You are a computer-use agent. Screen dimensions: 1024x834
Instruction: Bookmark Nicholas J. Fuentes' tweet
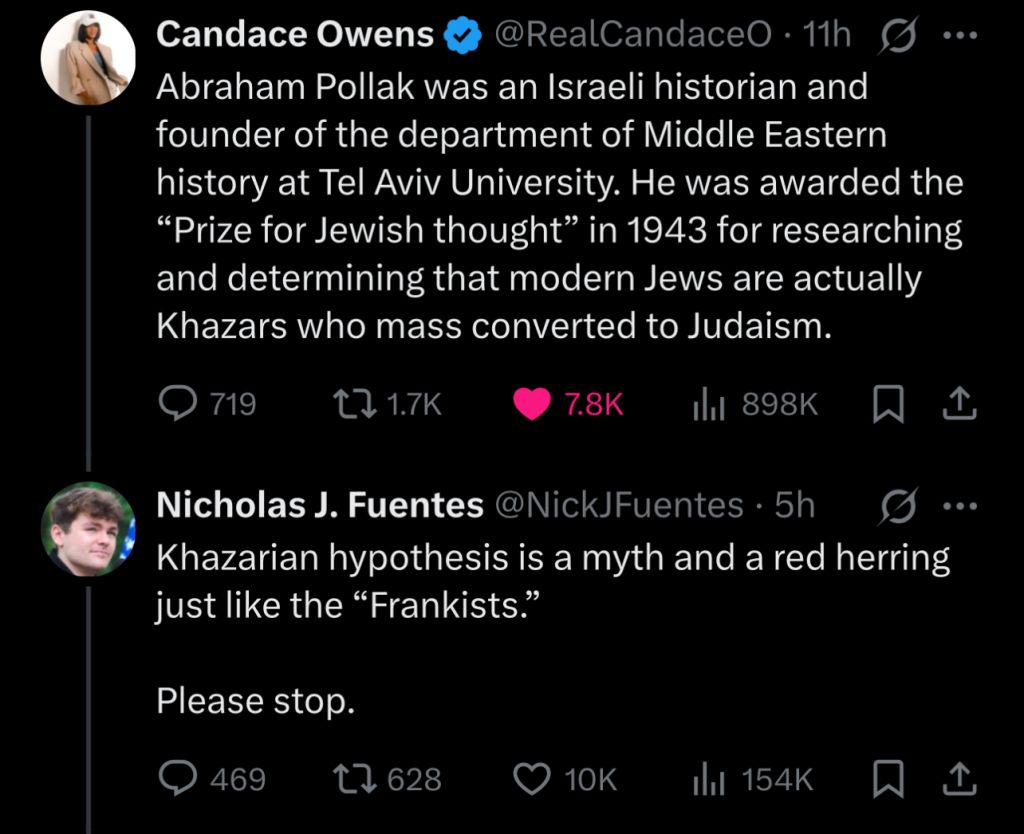tap(888, 779)
